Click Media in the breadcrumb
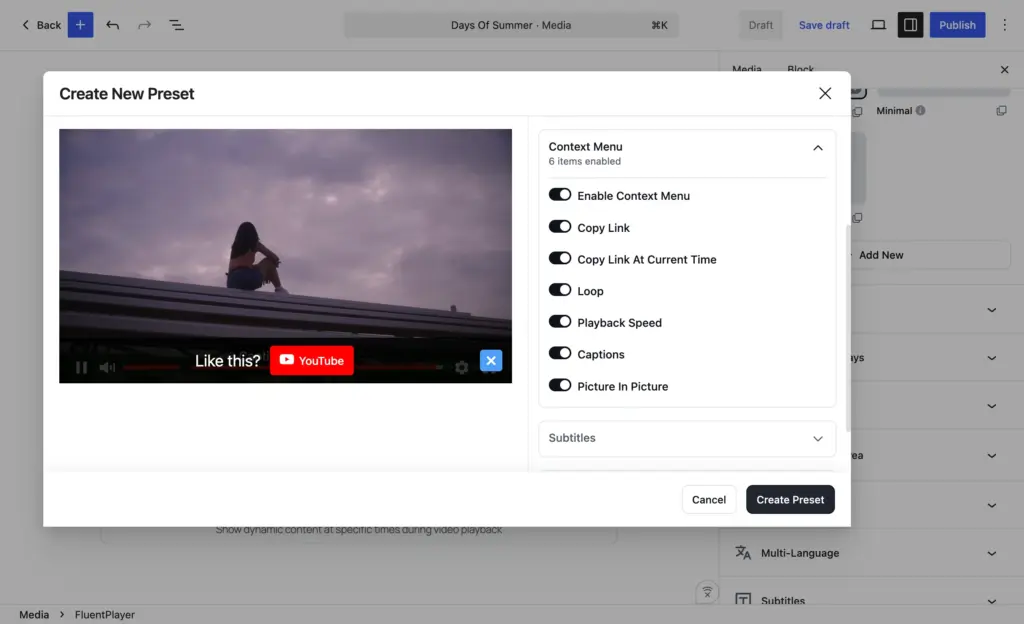Viewport: 1024px width, 624px height. [34, 614]
